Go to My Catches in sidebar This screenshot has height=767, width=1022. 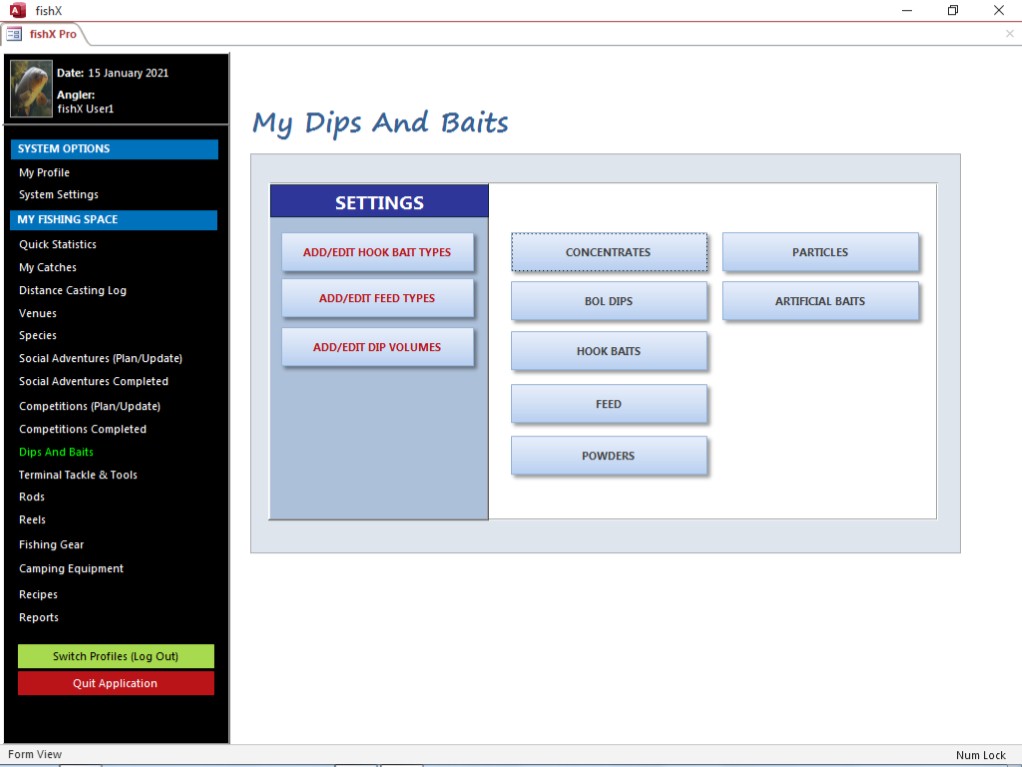pos(48,267)
